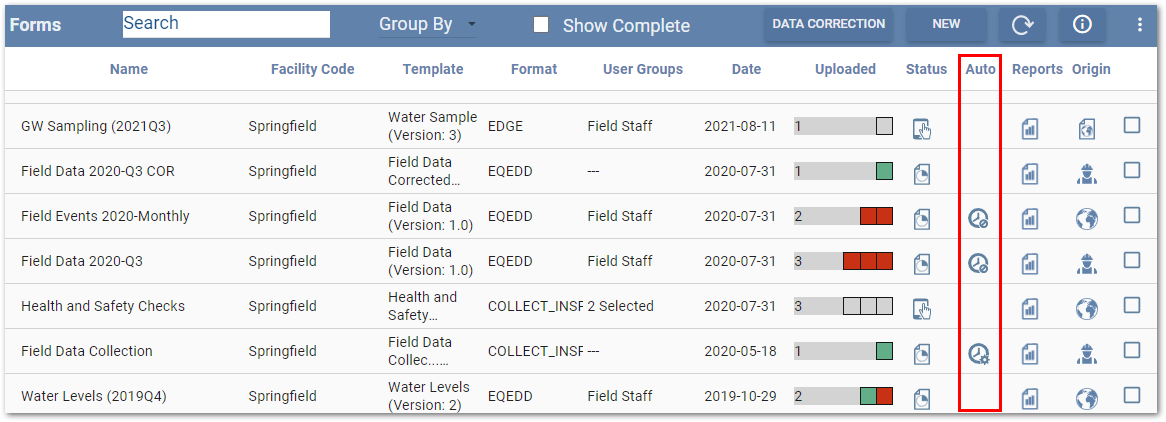
Task: Click origin worker icon for Field Data Collection
Action: [1087, 354]
